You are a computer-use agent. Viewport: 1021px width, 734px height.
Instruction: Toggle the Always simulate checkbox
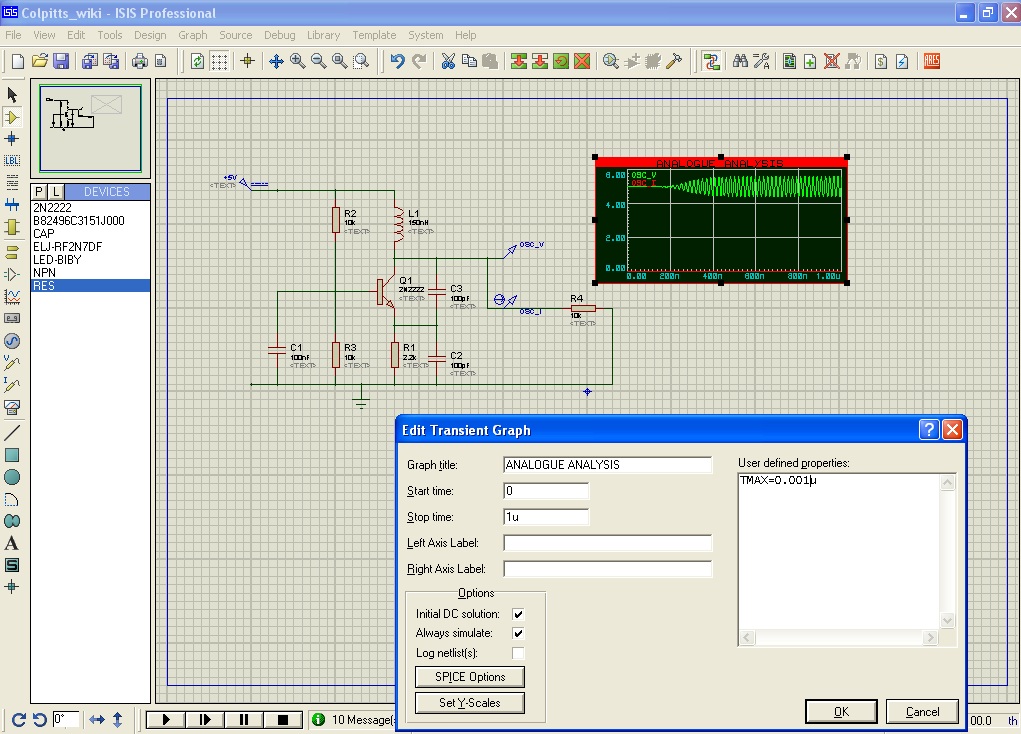518,634
